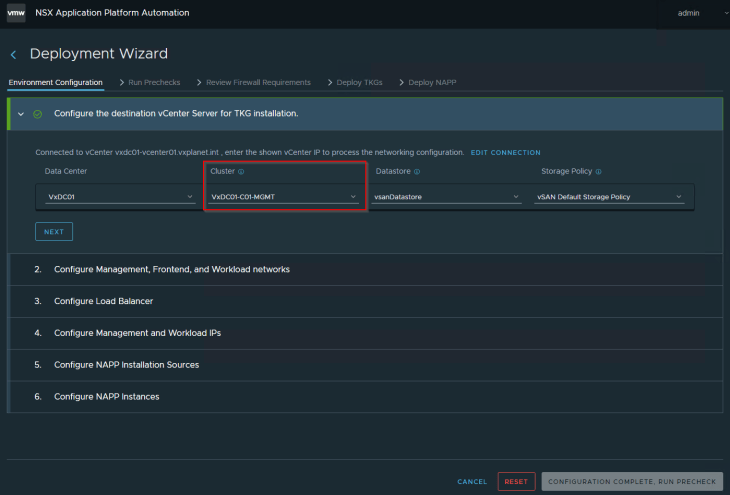Viewport: 730px width, 495px height.
Task: Click the Cluster info icon
Action: click(241, 171)
